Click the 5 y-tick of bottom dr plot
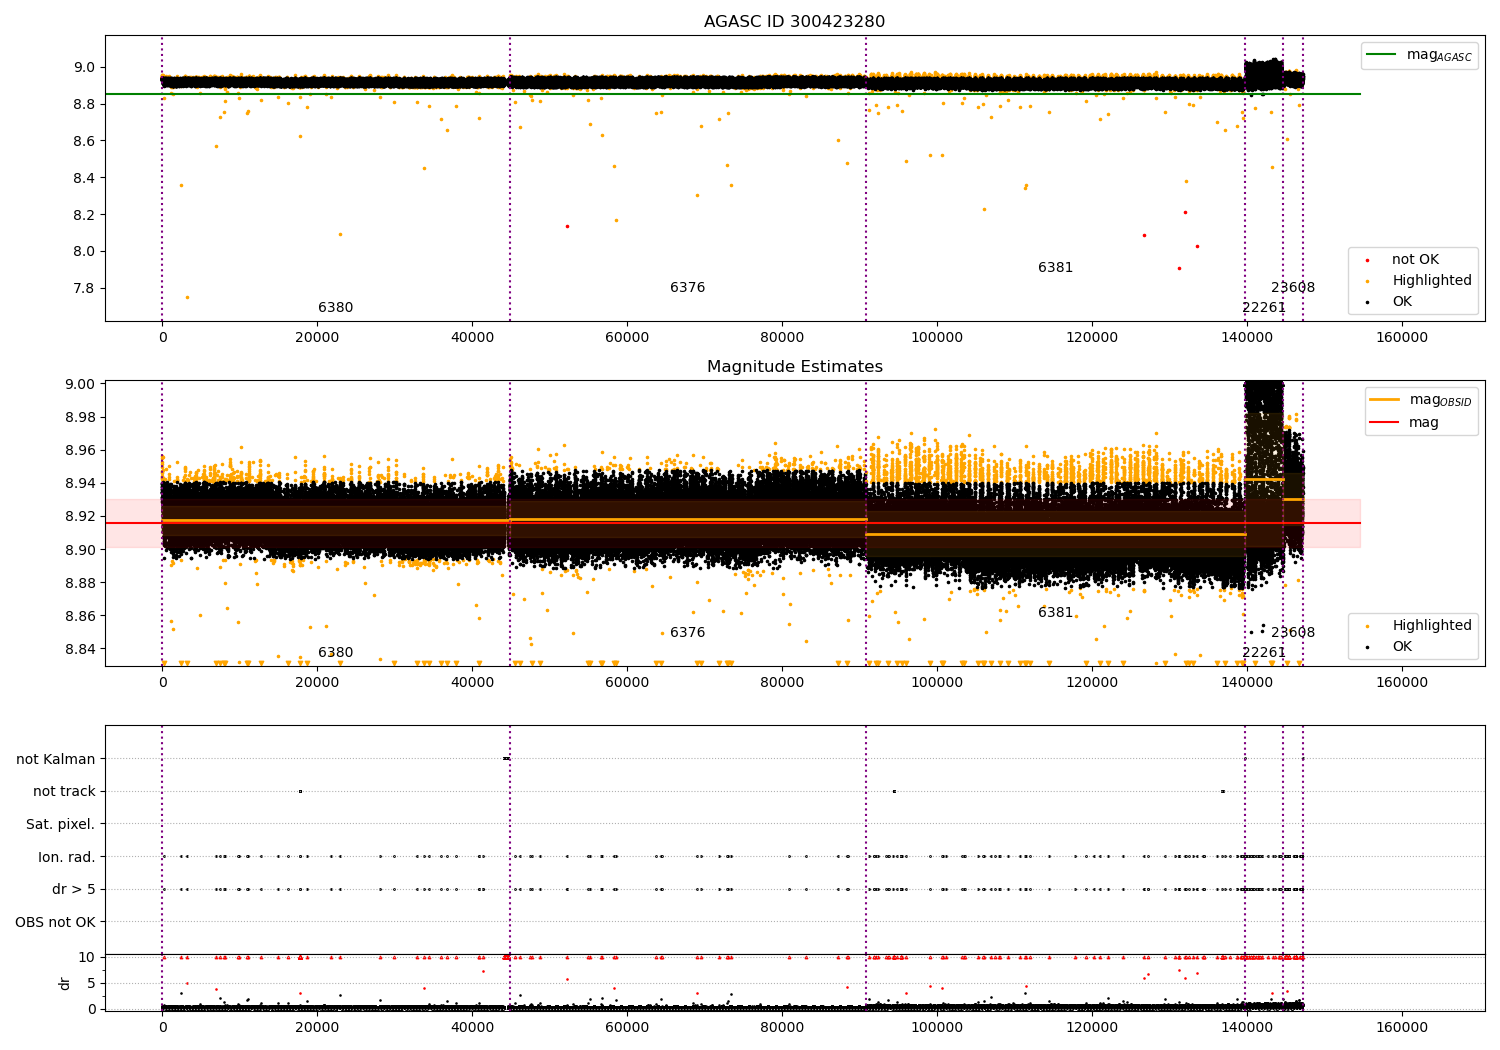1500x1050 pixels. [92, 984]
